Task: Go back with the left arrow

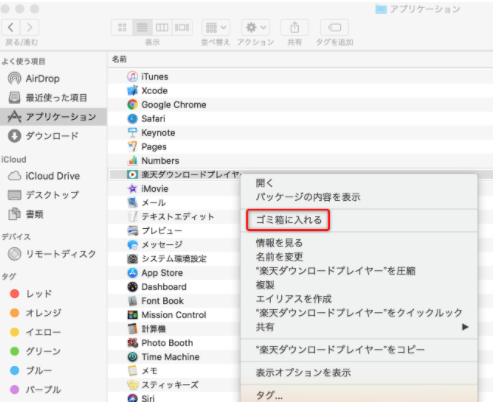Action: 11,27
